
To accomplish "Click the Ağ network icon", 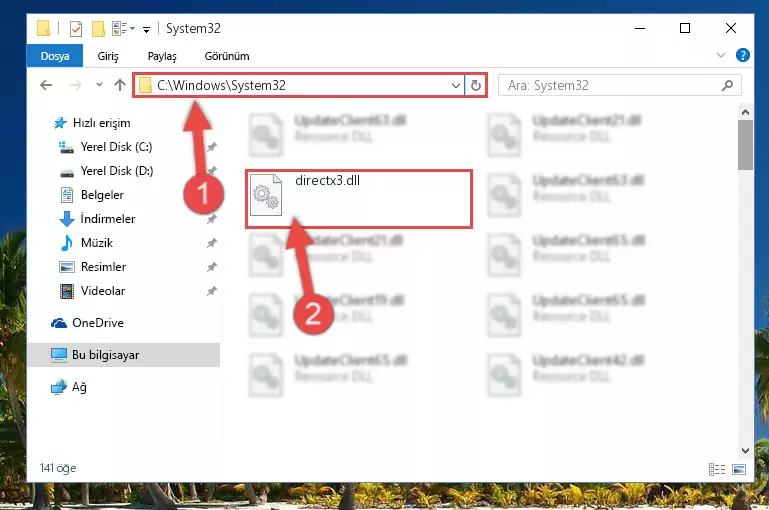I will click(x=58, y=387).
